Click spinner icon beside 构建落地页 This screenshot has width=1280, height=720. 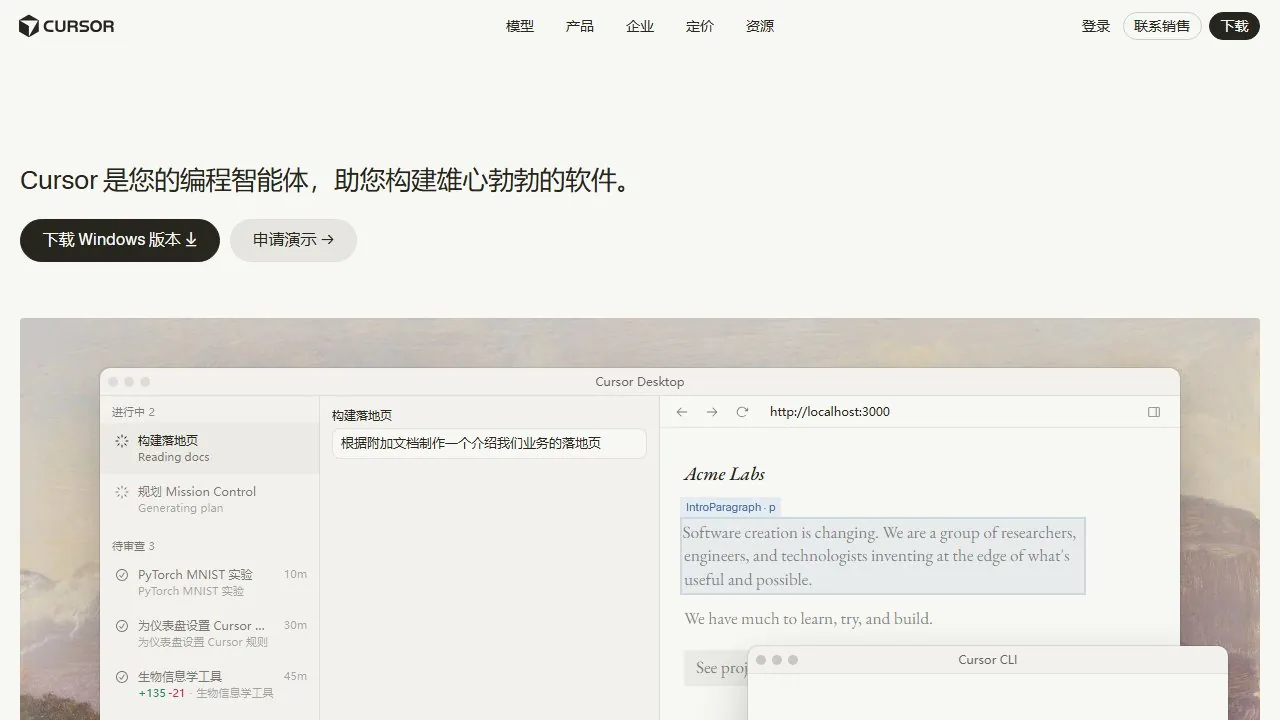pyautogui.click(x=122, y=441)
